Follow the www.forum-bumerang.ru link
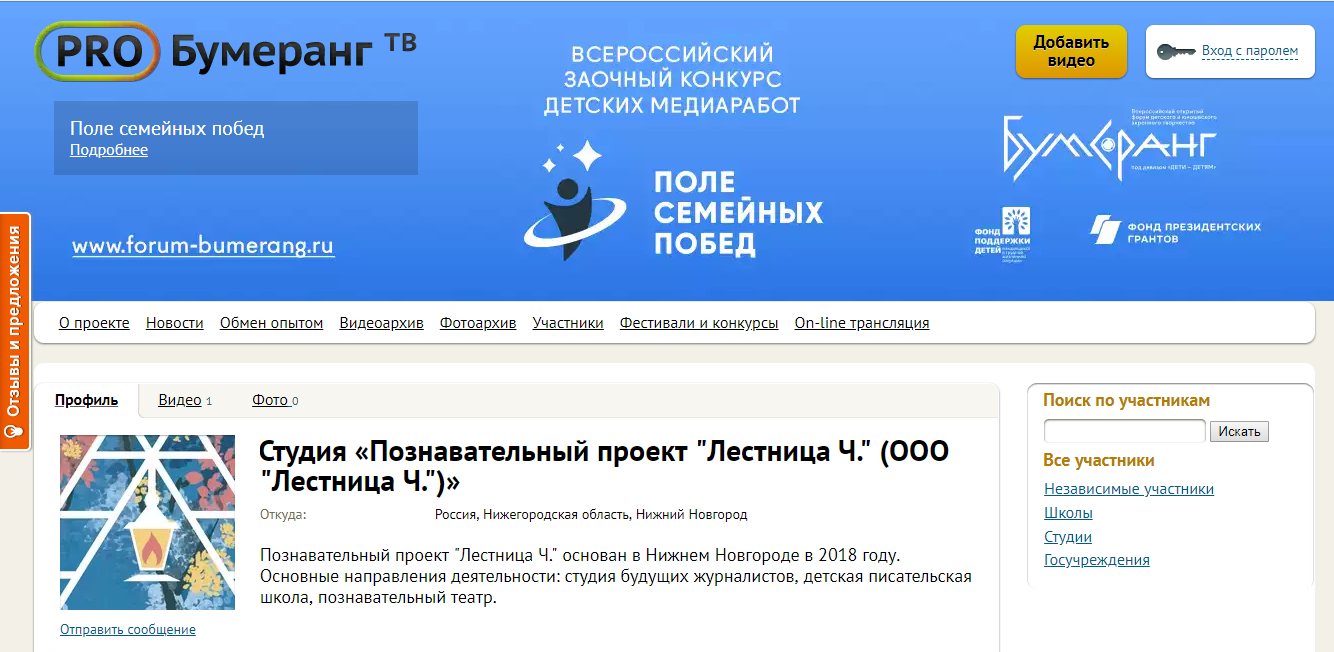This screenshot has height=652, width=1334. click(203, 245)
